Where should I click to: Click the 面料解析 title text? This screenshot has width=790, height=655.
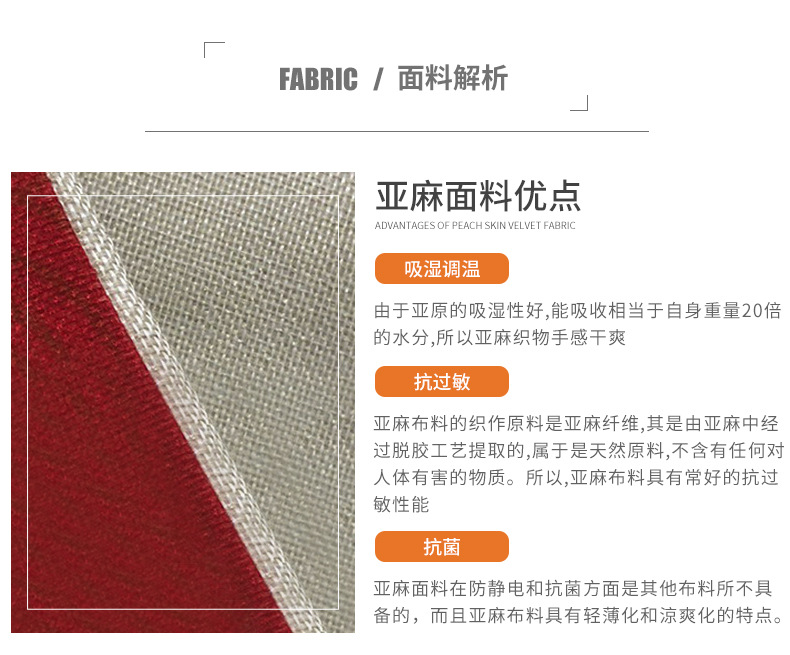452,79
